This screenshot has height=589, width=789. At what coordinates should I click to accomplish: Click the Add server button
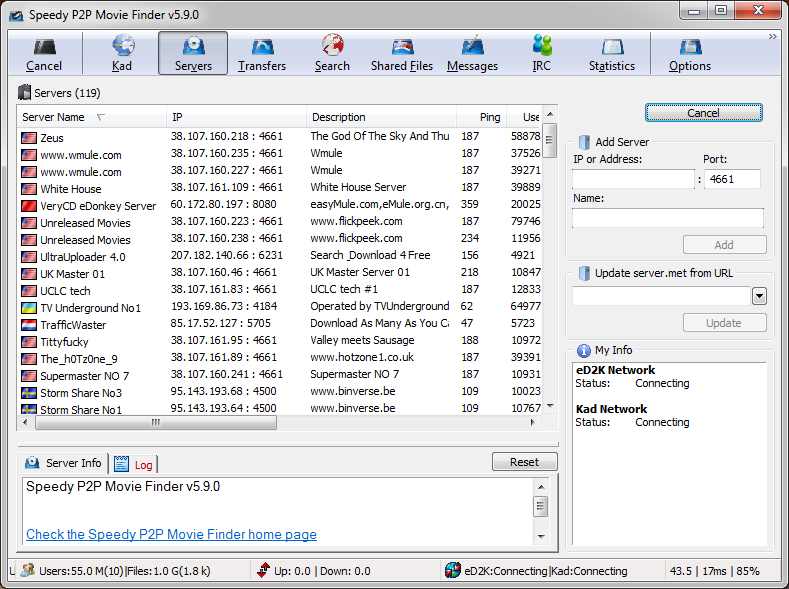tap(725, 245)
